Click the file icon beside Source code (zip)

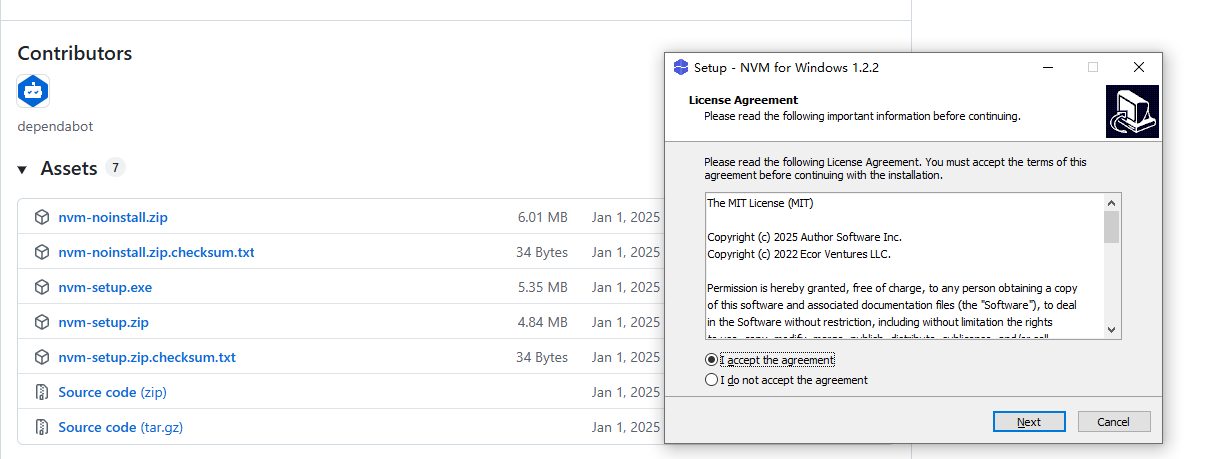[x=41, y=392]
